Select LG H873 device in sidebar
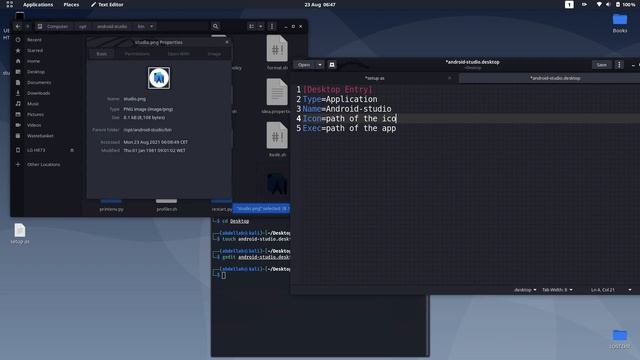 36,150
